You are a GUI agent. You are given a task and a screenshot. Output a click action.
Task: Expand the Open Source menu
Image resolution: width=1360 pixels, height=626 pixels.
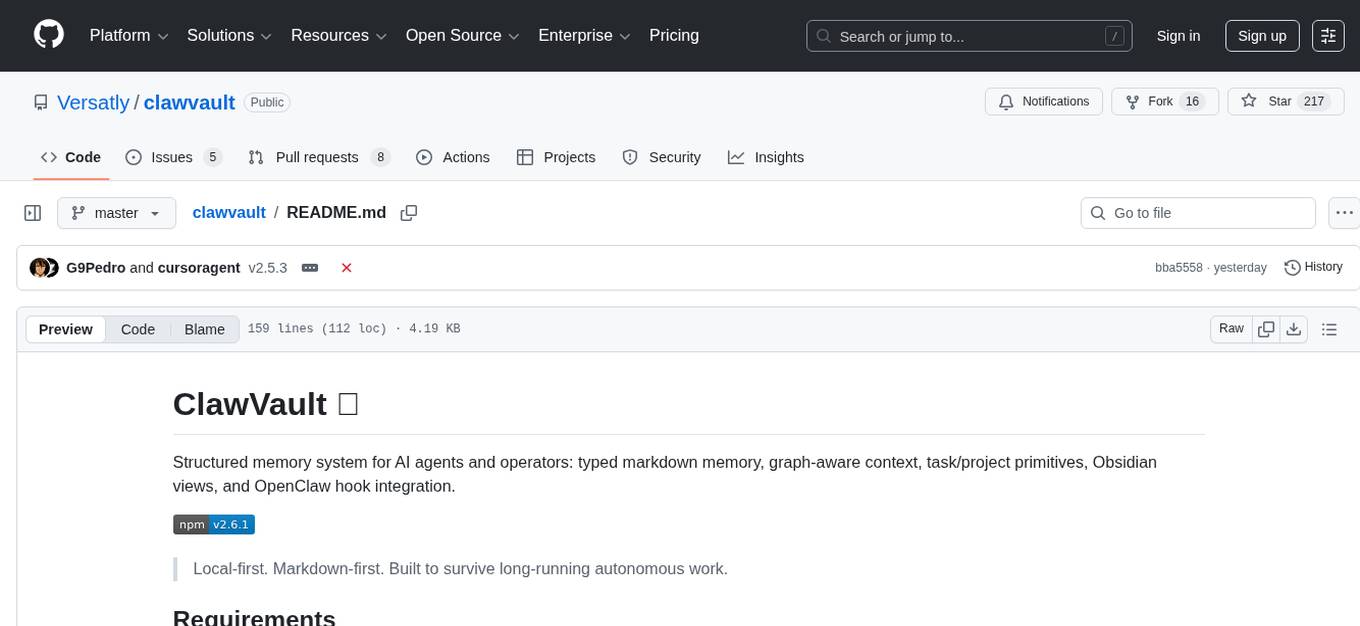pyautogui.click(x=462, y=36)
